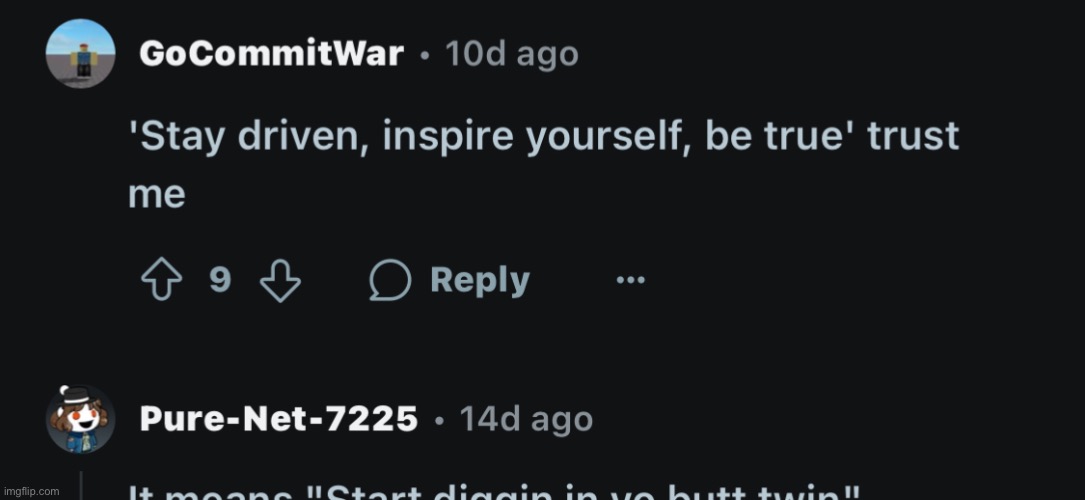Click the 'Stay driven, inspire yourself' comment text
The height and width of the screenshot is (500, 1085).
tap(543, 165)
